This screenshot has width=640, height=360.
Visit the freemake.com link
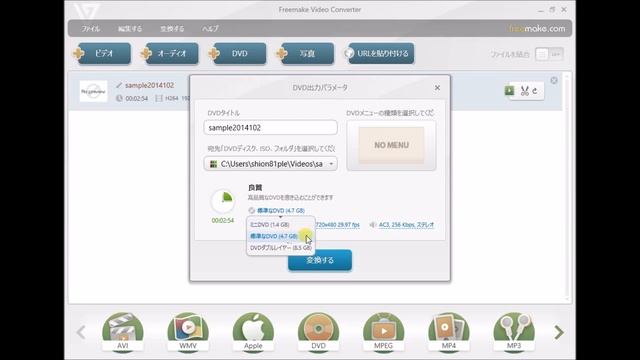(x=537, y=29)
